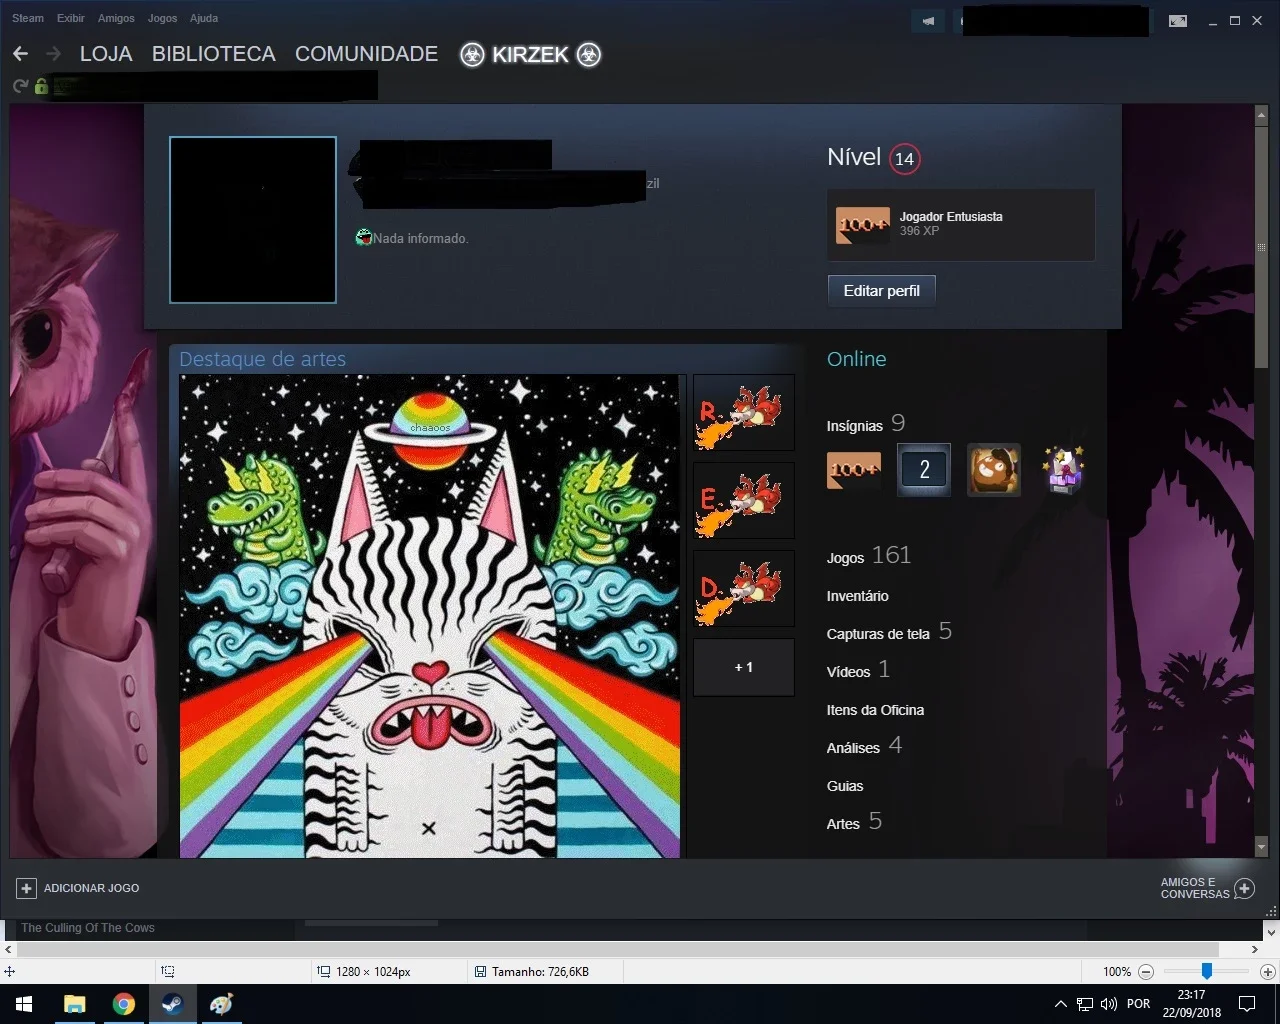Click Paint's horizontal scrollbar right arrow
Screen dimensions: 1280x1024
tap(1255, 949)
